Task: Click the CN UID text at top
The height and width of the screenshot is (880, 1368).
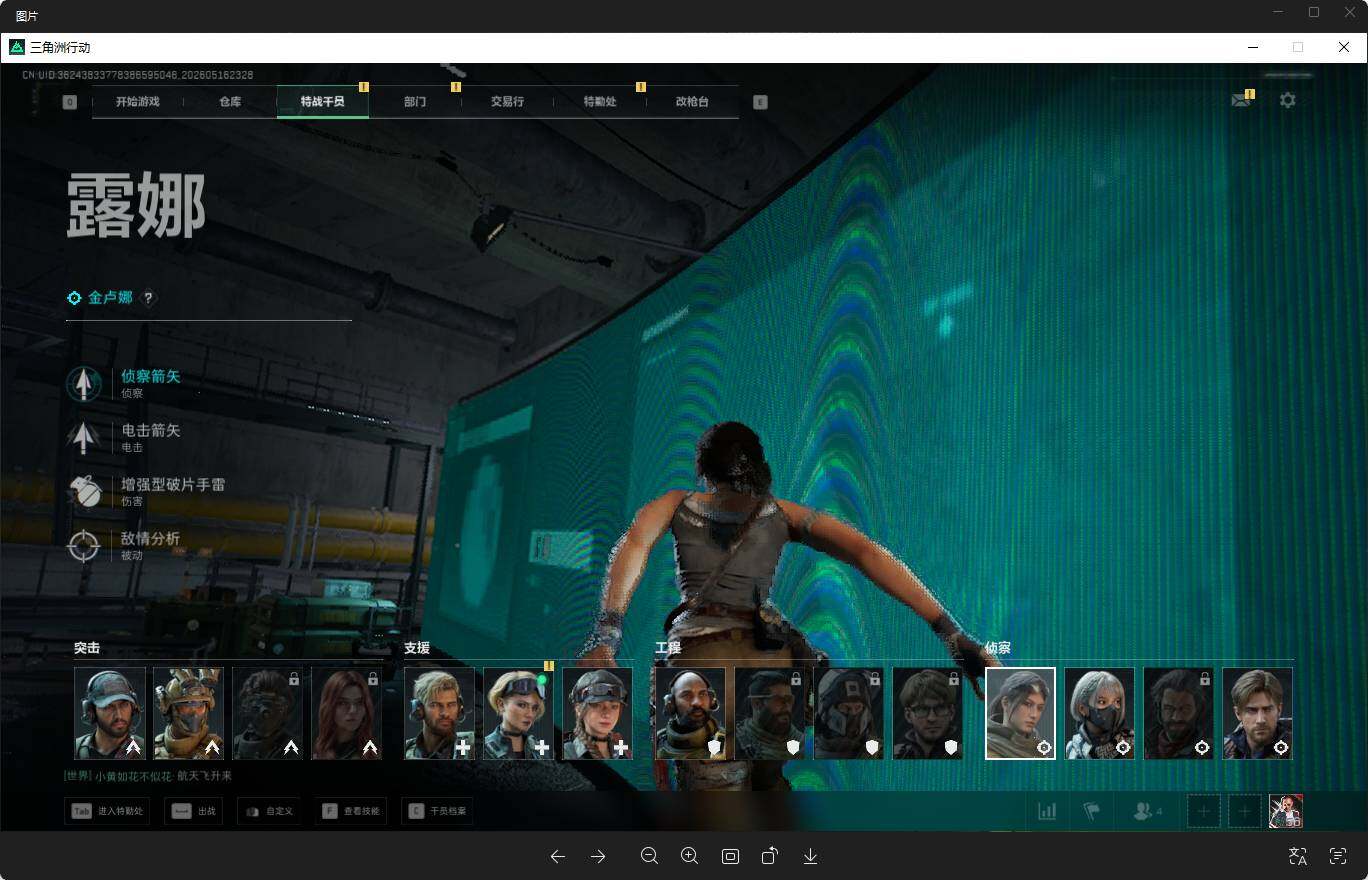Action: pyautogui.click(x=138, y=75)
